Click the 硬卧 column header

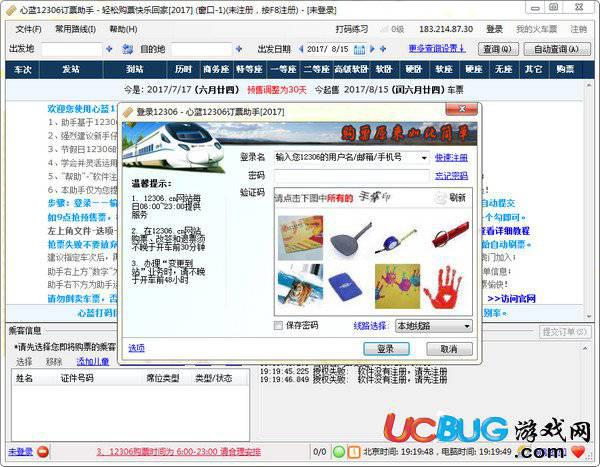tap(414, 69)
